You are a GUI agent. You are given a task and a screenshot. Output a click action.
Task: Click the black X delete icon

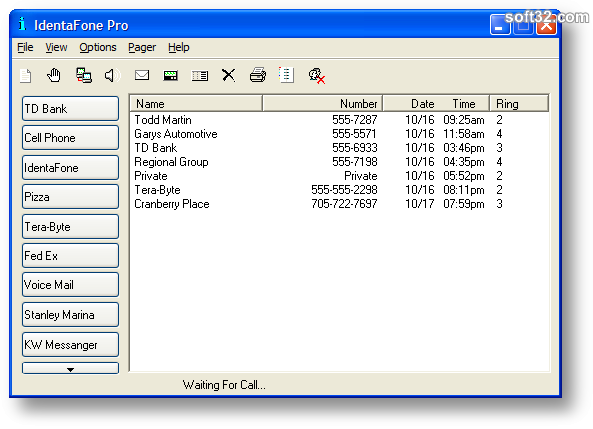point(228,75)
